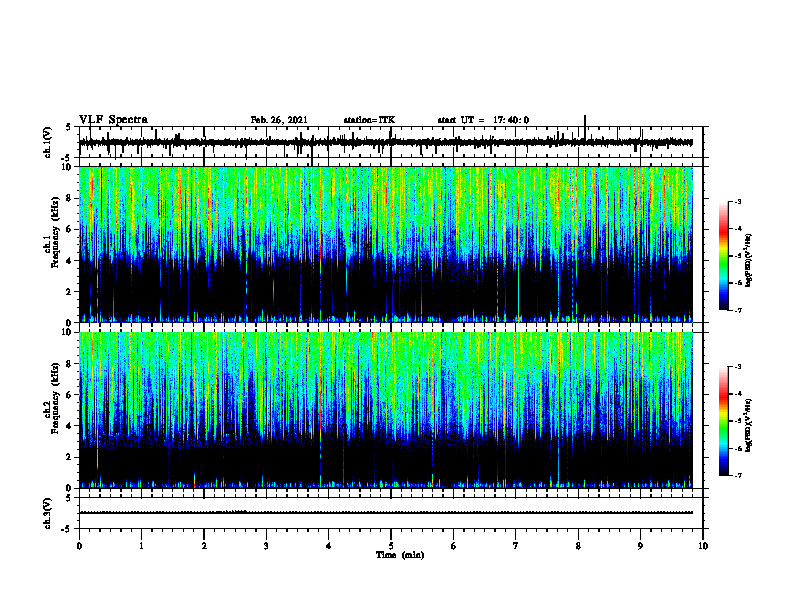Click the "ch.1(V)" waveform axis label
Screen dimensions: 792x612
(48, 142)
